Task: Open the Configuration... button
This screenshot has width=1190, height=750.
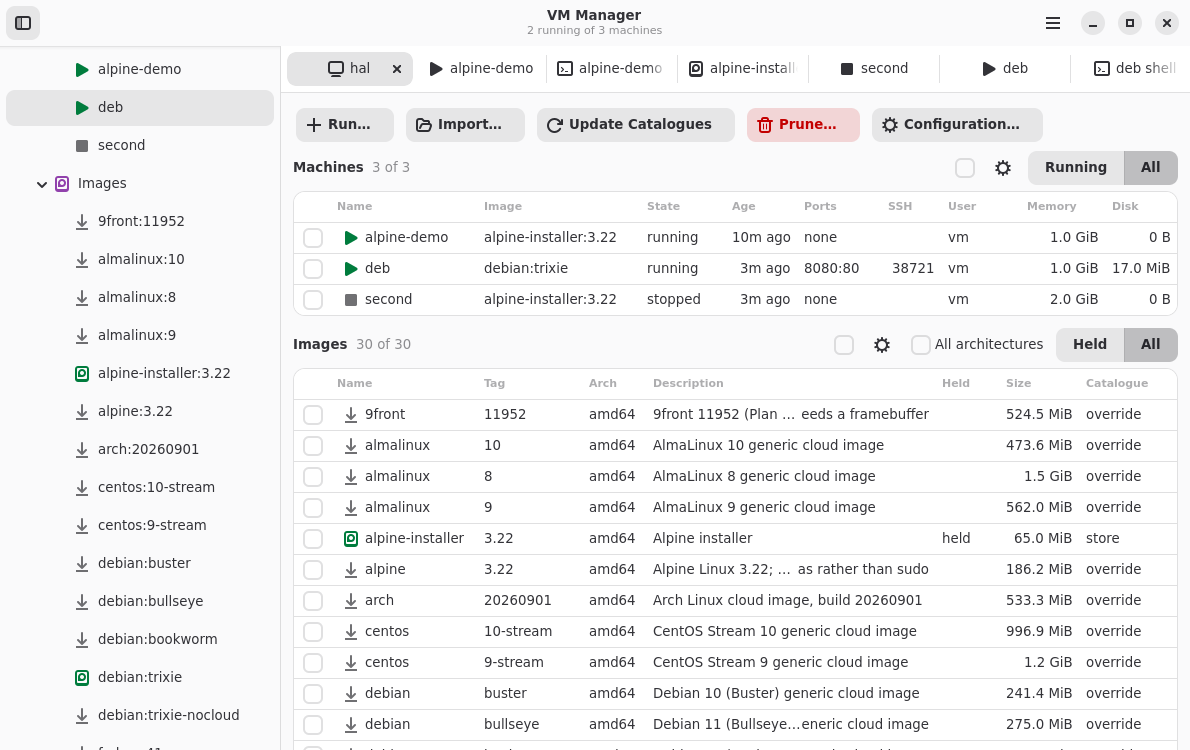Action: click(x=957, y=124)
